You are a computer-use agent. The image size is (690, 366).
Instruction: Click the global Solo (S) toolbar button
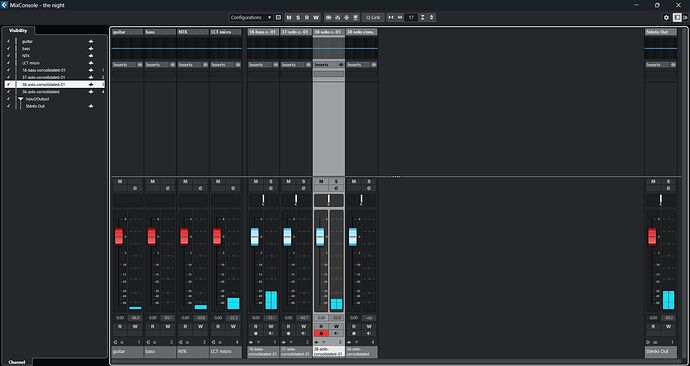point(298,18)
